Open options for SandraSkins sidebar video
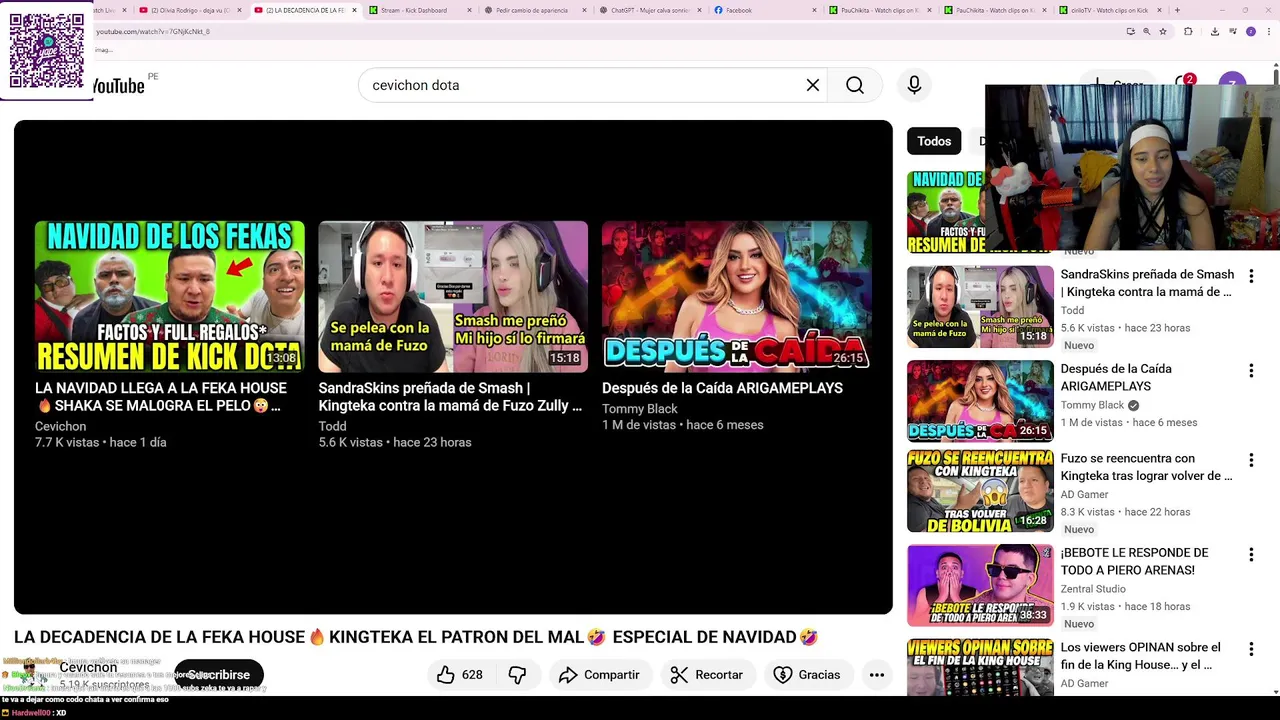1280x720 pixels. coord(1251,276)
